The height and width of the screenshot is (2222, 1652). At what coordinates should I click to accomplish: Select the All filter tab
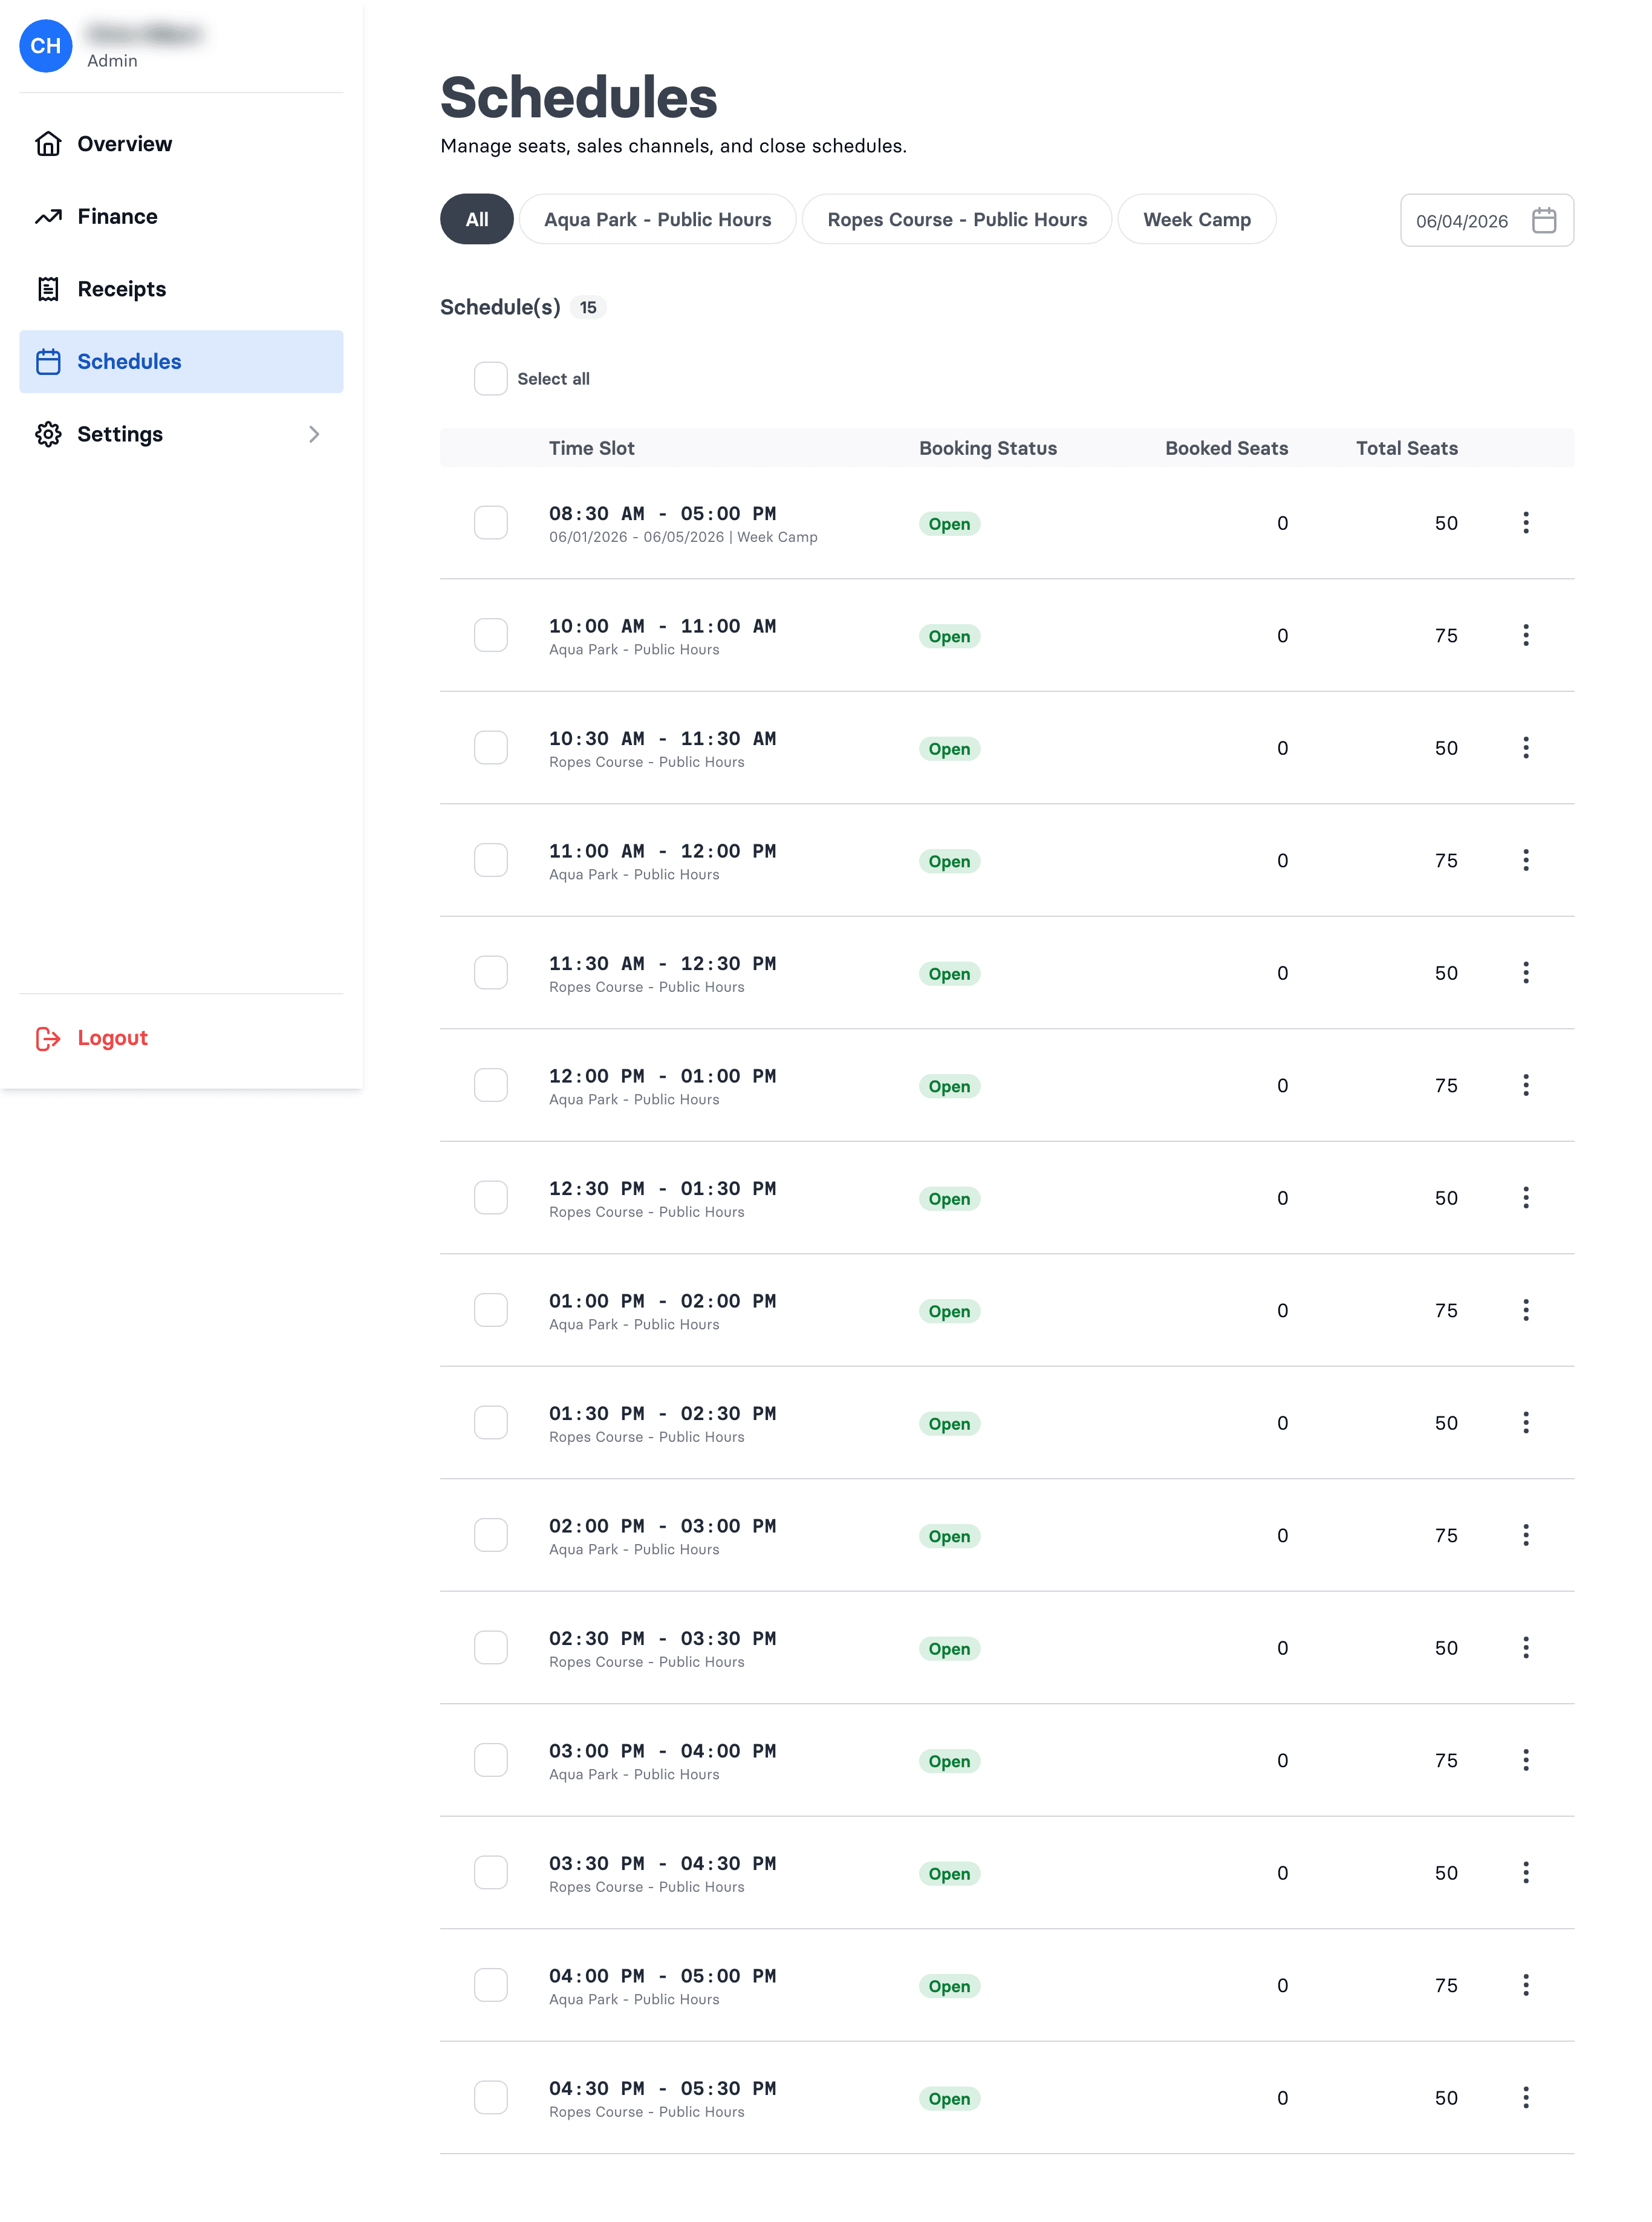[x=477, y=220]
